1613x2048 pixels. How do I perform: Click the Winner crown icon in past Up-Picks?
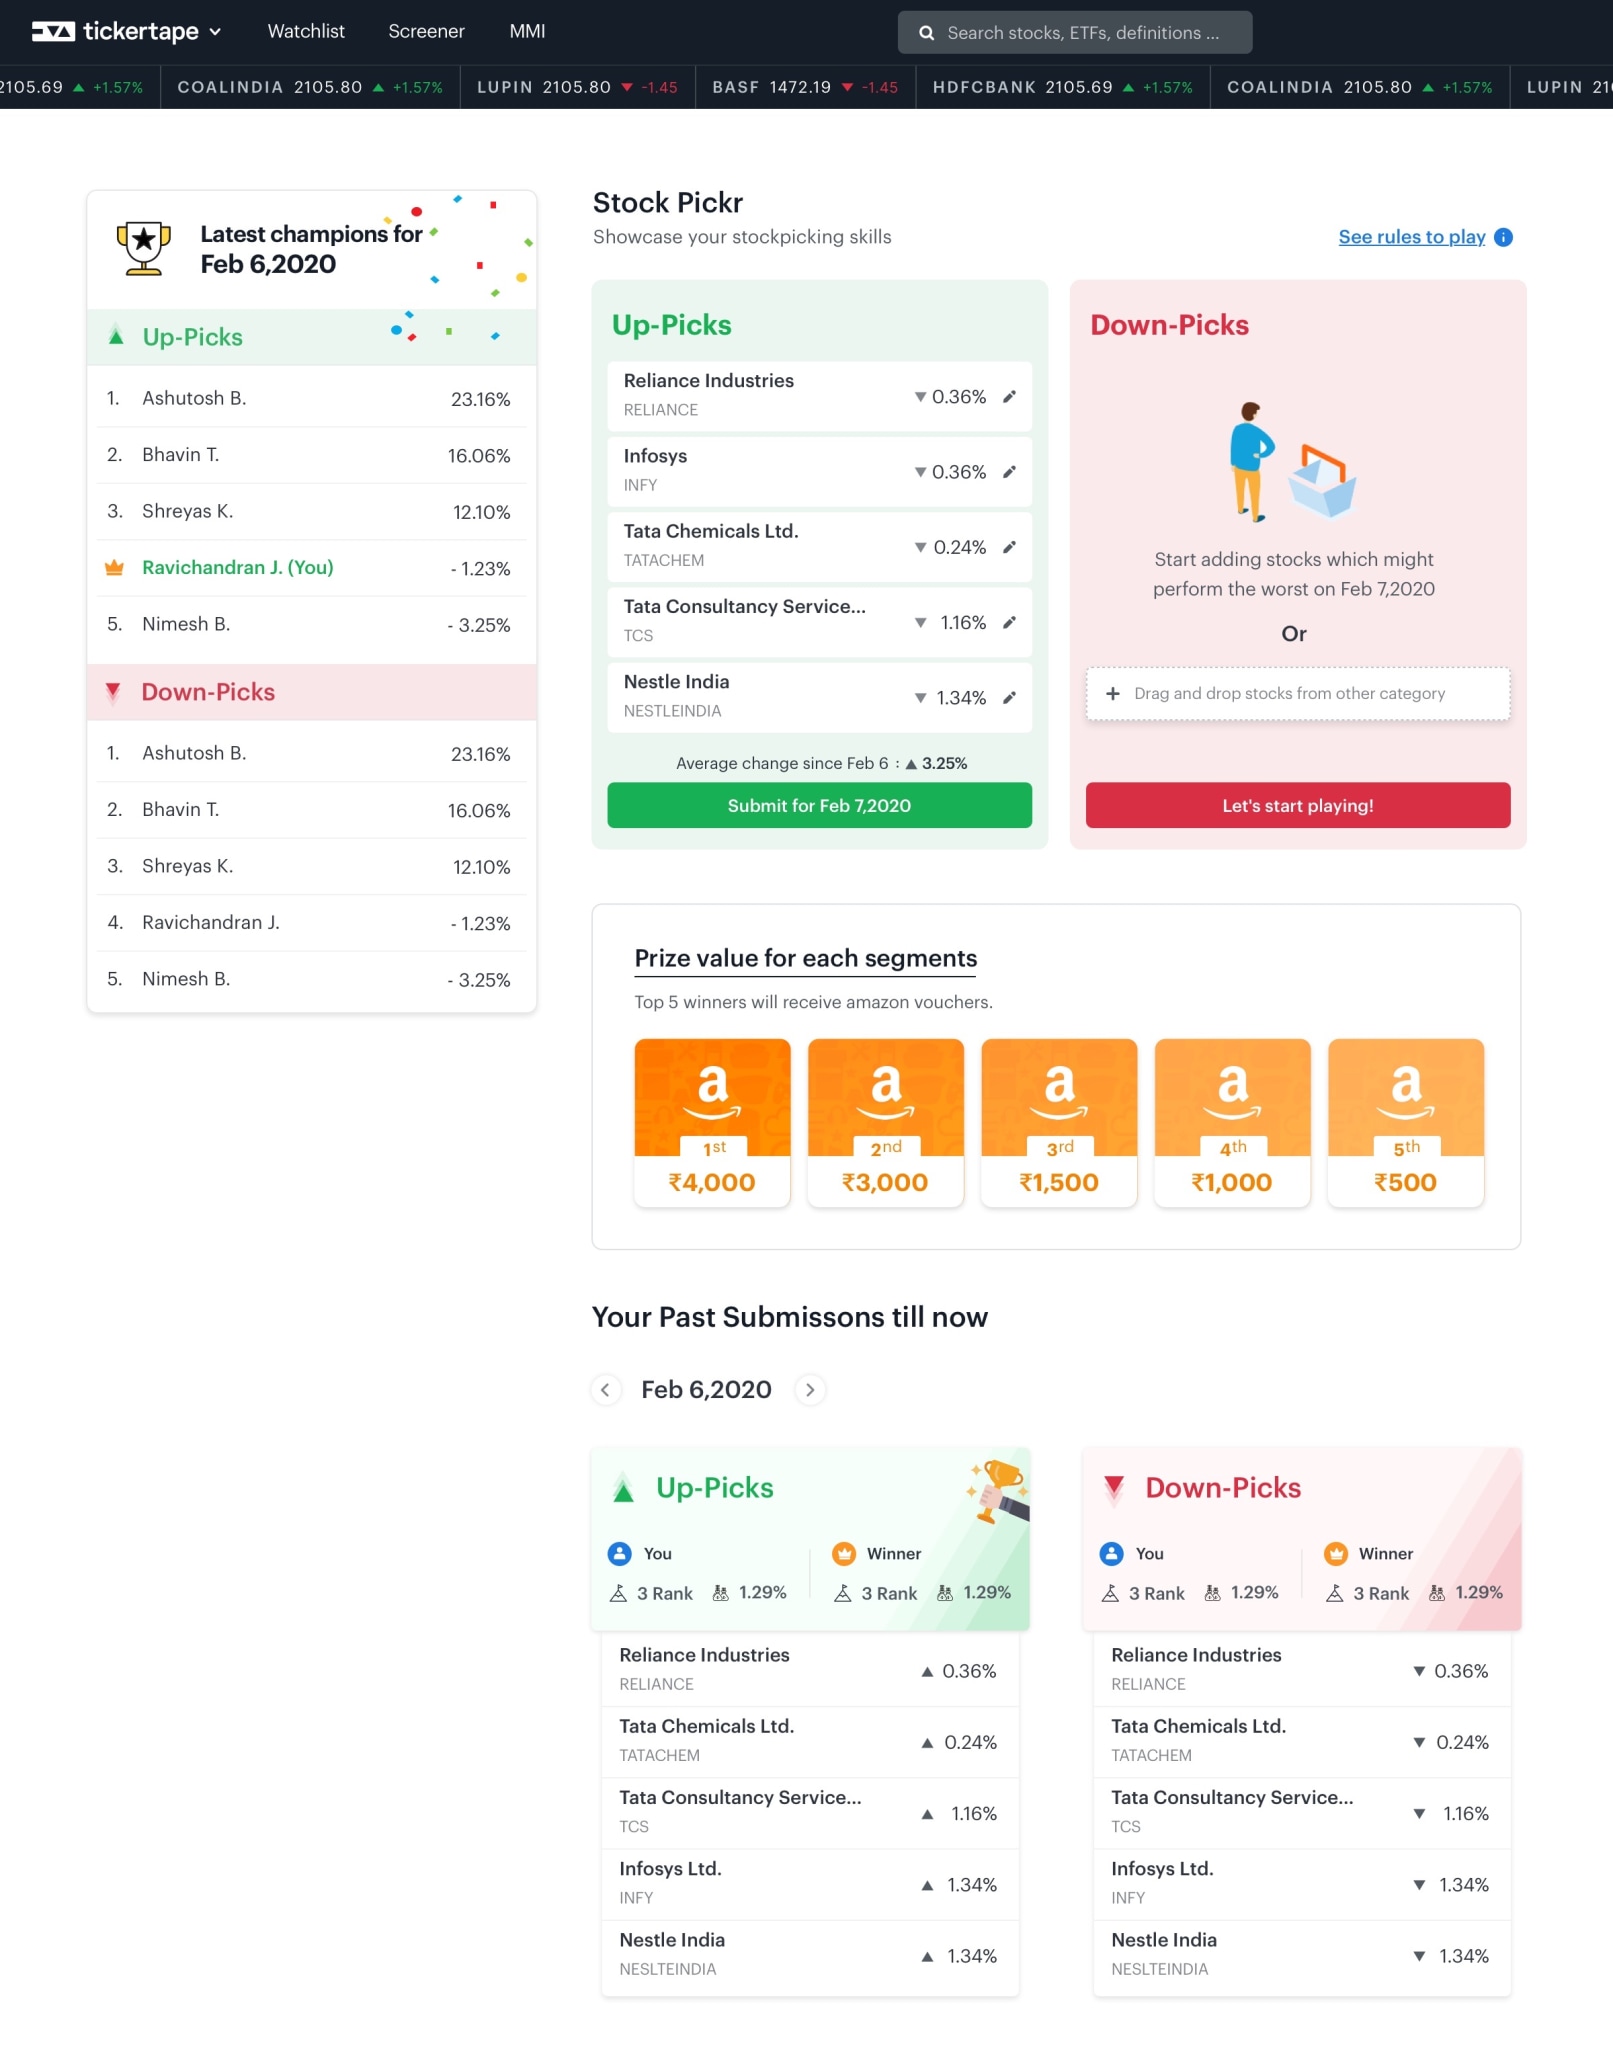pos(844,1553)
